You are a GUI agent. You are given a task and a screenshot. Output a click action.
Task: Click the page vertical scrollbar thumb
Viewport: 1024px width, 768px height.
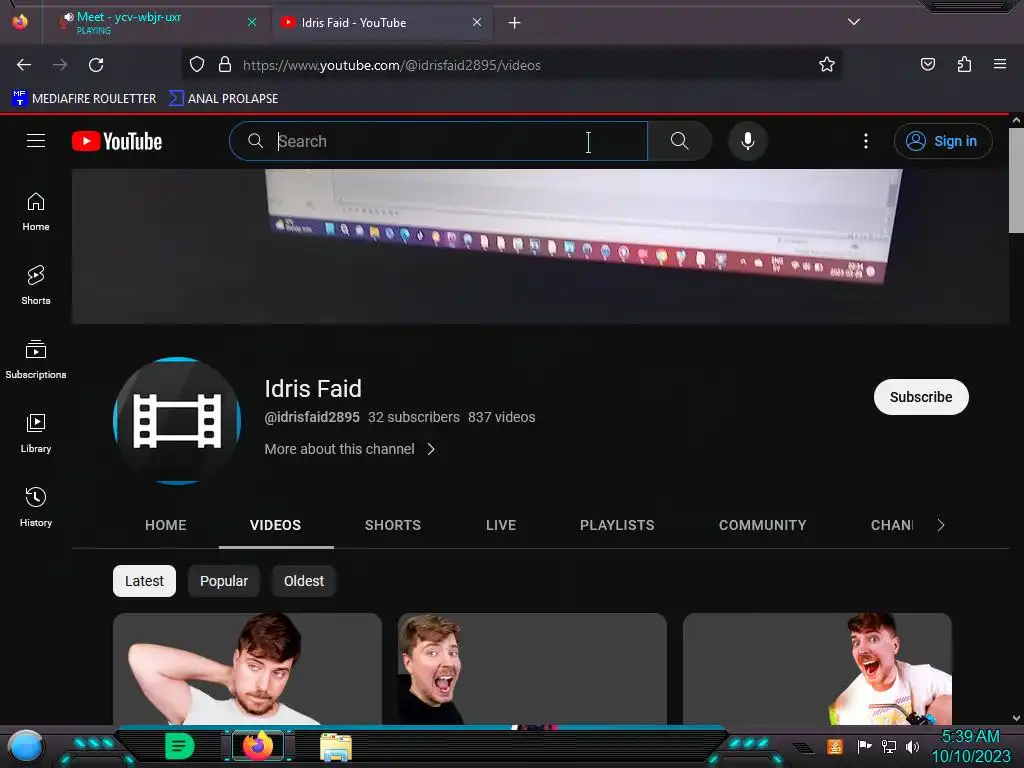point(1016,179)
